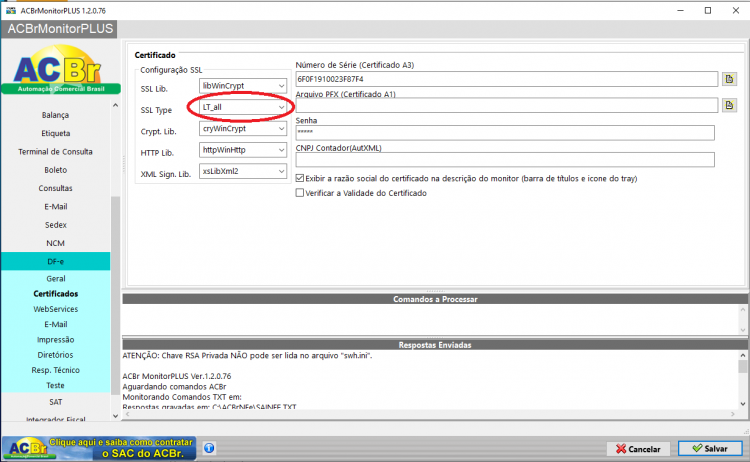Open Geral under DF-e

point(55,278)
